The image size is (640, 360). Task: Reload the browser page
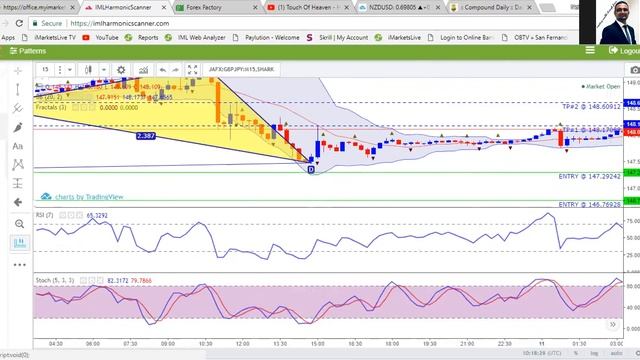click(x=19, y=23)
